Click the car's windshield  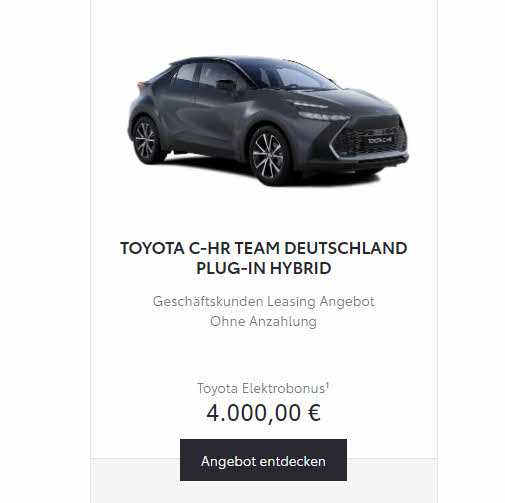click(300, 78)
